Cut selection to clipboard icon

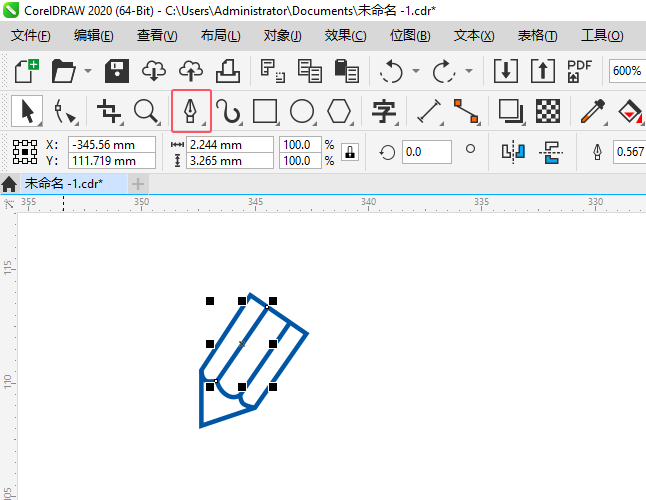pos(273,71)
